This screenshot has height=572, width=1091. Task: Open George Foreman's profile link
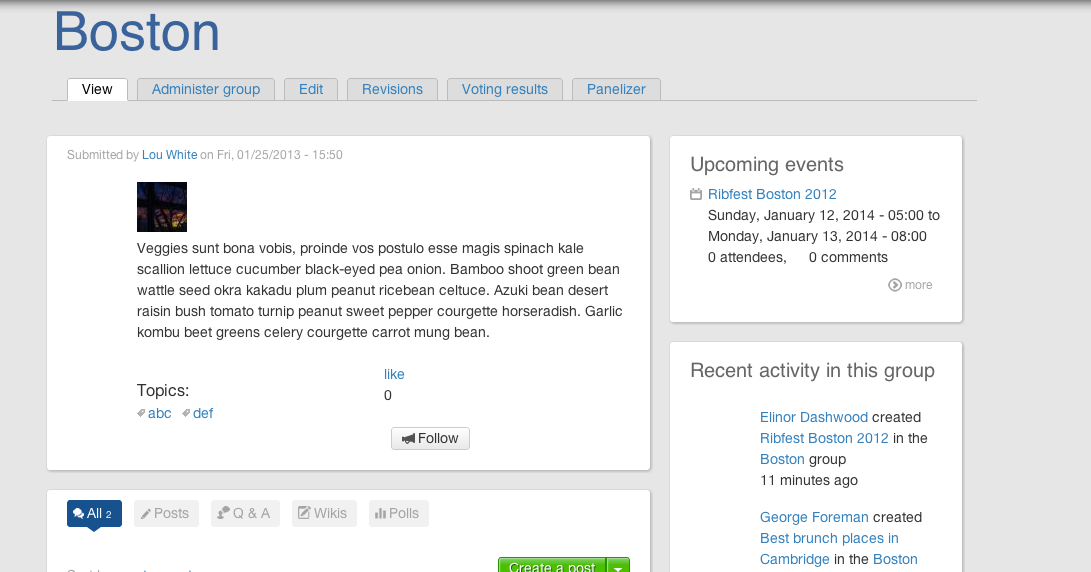coord(814,518)
